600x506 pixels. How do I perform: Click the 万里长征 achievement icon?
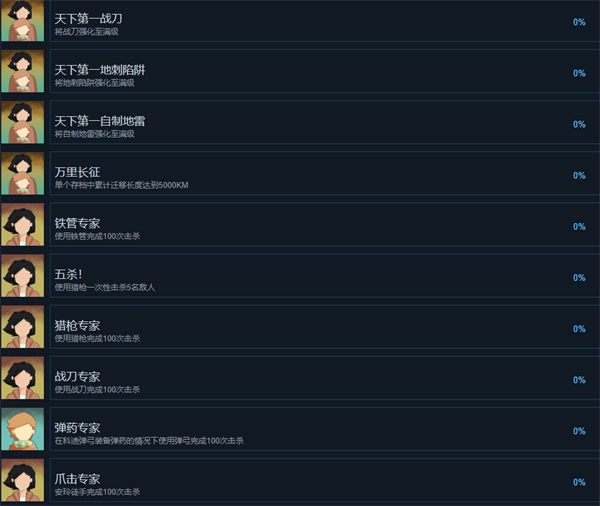point(23,173)
